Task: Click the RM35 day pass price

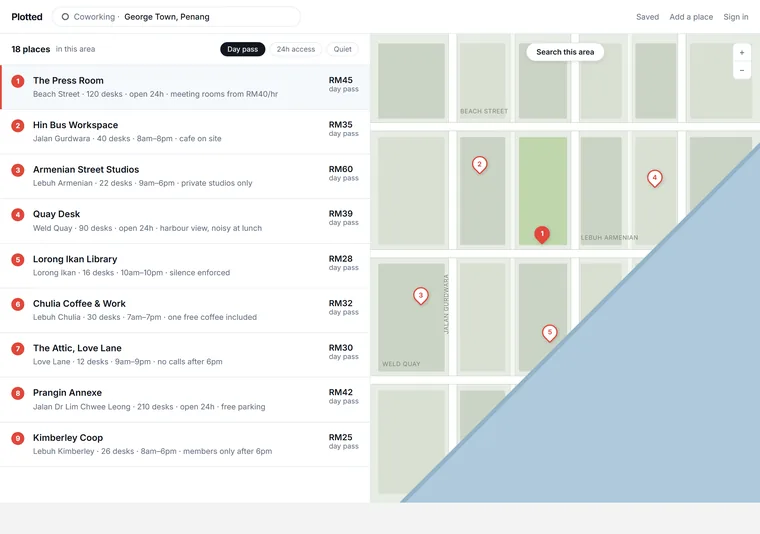Action: (x=344, y=128)
